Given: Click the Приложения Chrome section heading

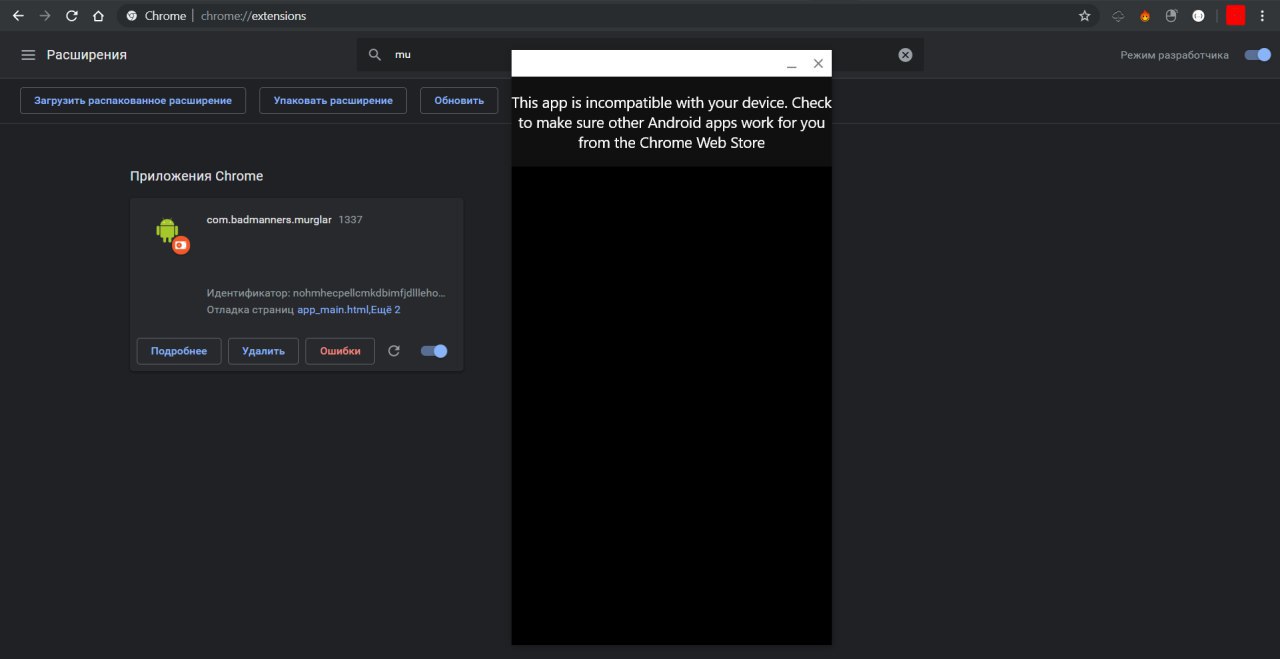Looking at the screenshot, I should 196,176.
